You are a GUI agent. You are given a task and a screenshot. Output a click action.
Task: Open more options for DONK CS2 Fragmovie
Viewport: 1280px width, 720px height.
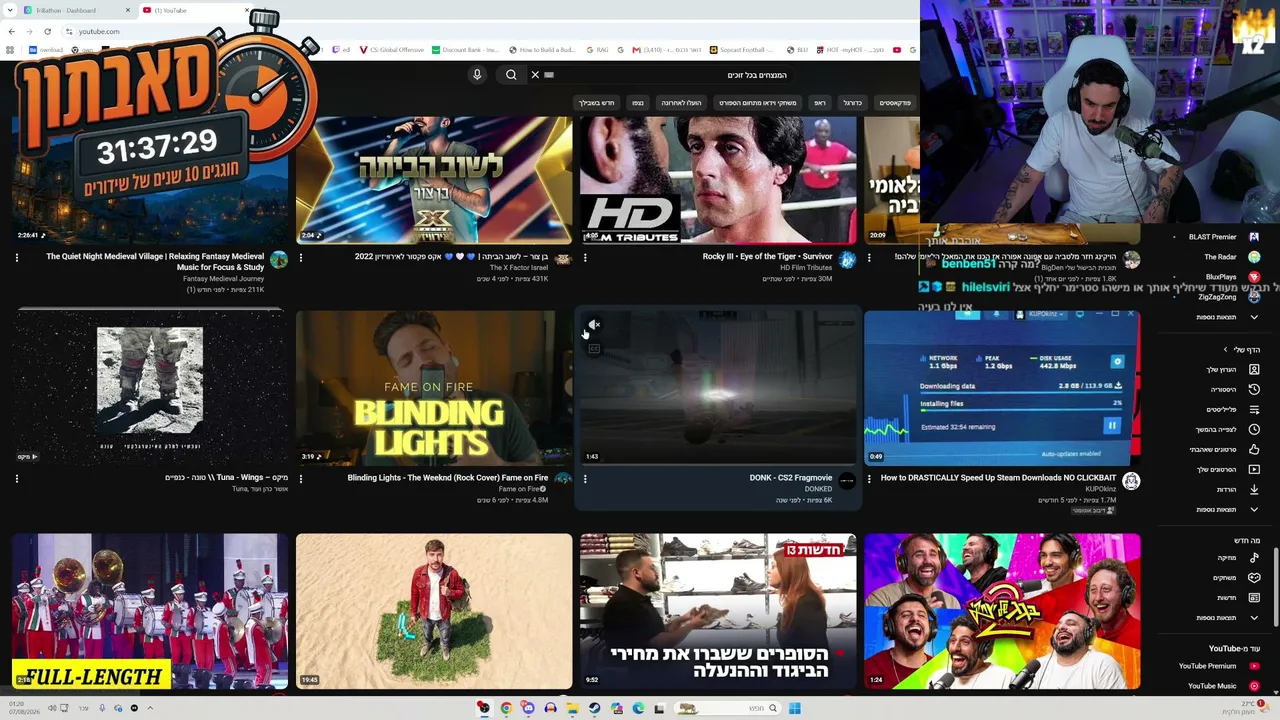pyautogui.click(x=585, y=479)
